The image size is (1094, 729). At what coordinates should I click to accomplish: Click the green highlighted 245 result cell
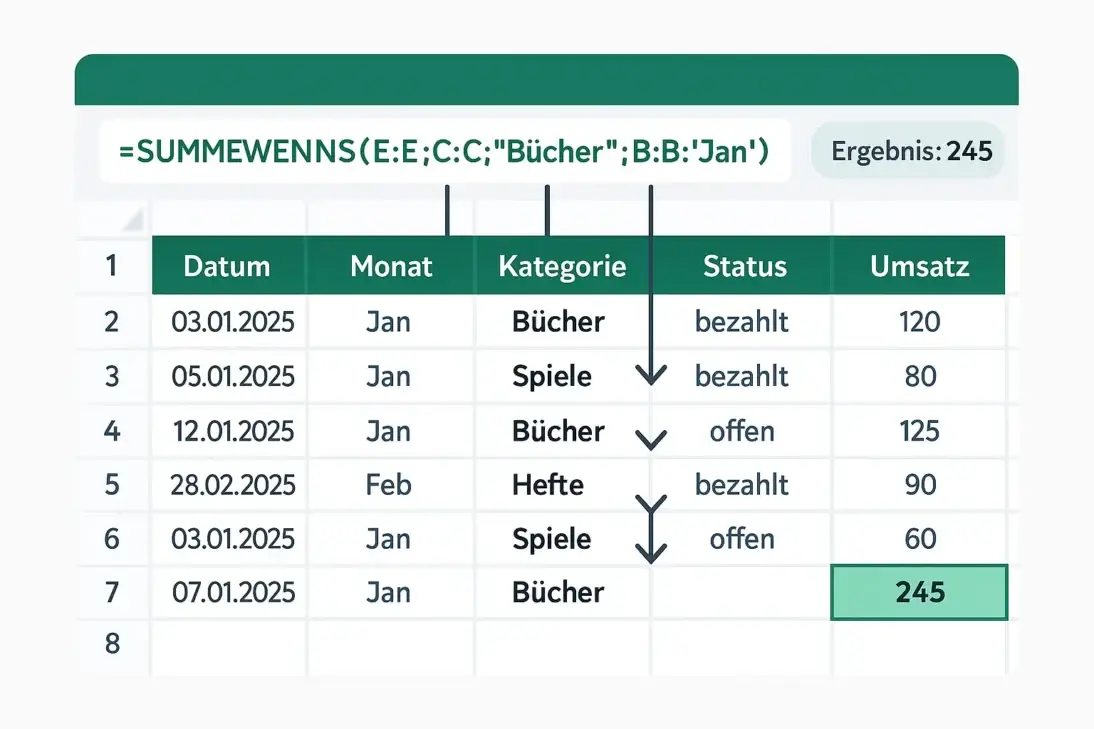[x=919, y=592]
